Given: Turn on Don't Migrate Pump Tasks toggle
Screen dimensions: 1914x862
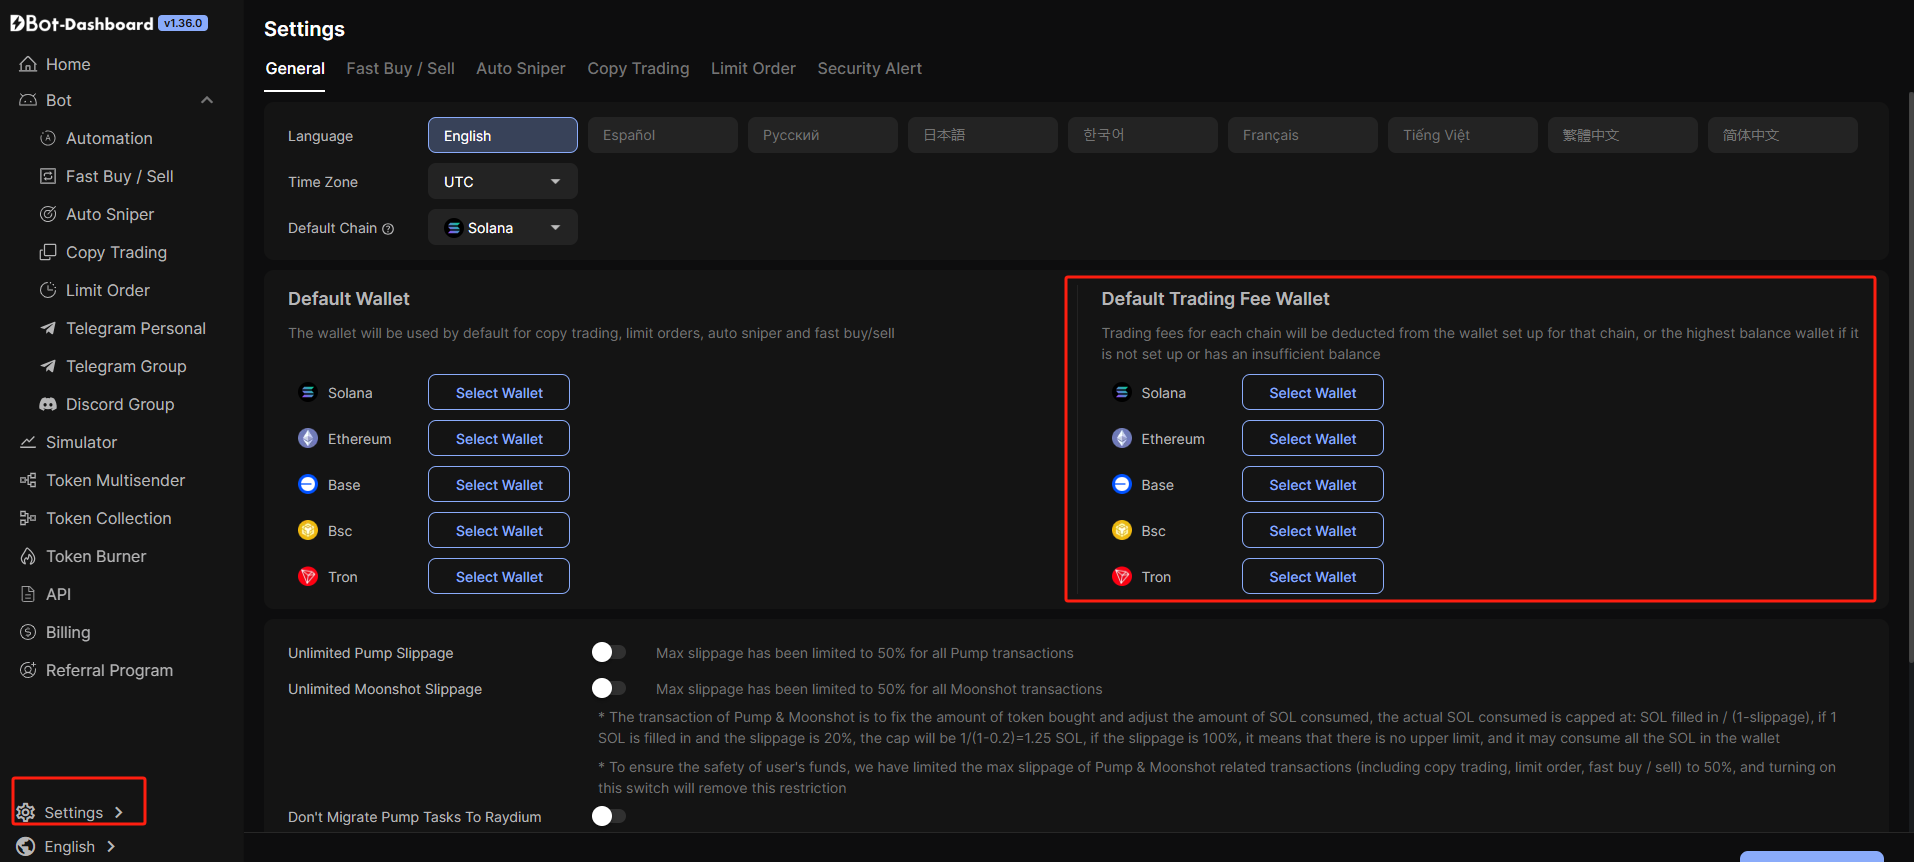Looking at the screenshot, I should pos(608,817).
